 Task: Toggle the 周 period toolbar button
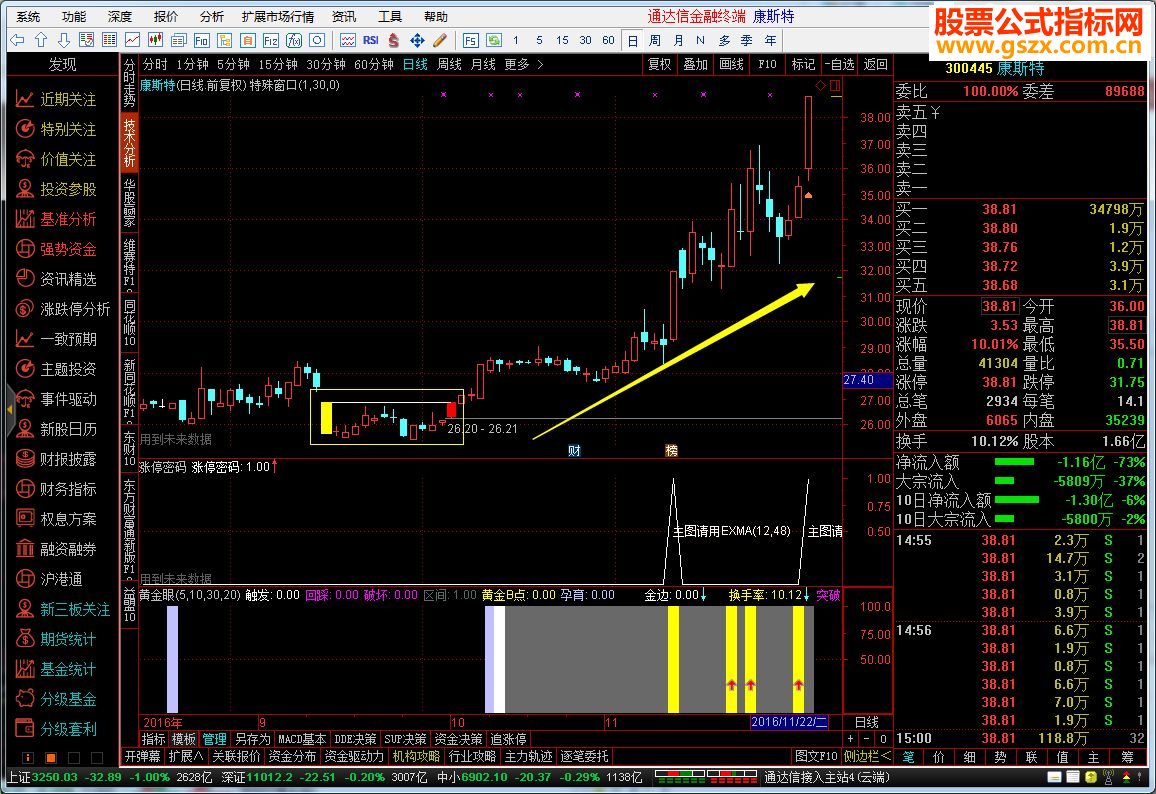655,40
